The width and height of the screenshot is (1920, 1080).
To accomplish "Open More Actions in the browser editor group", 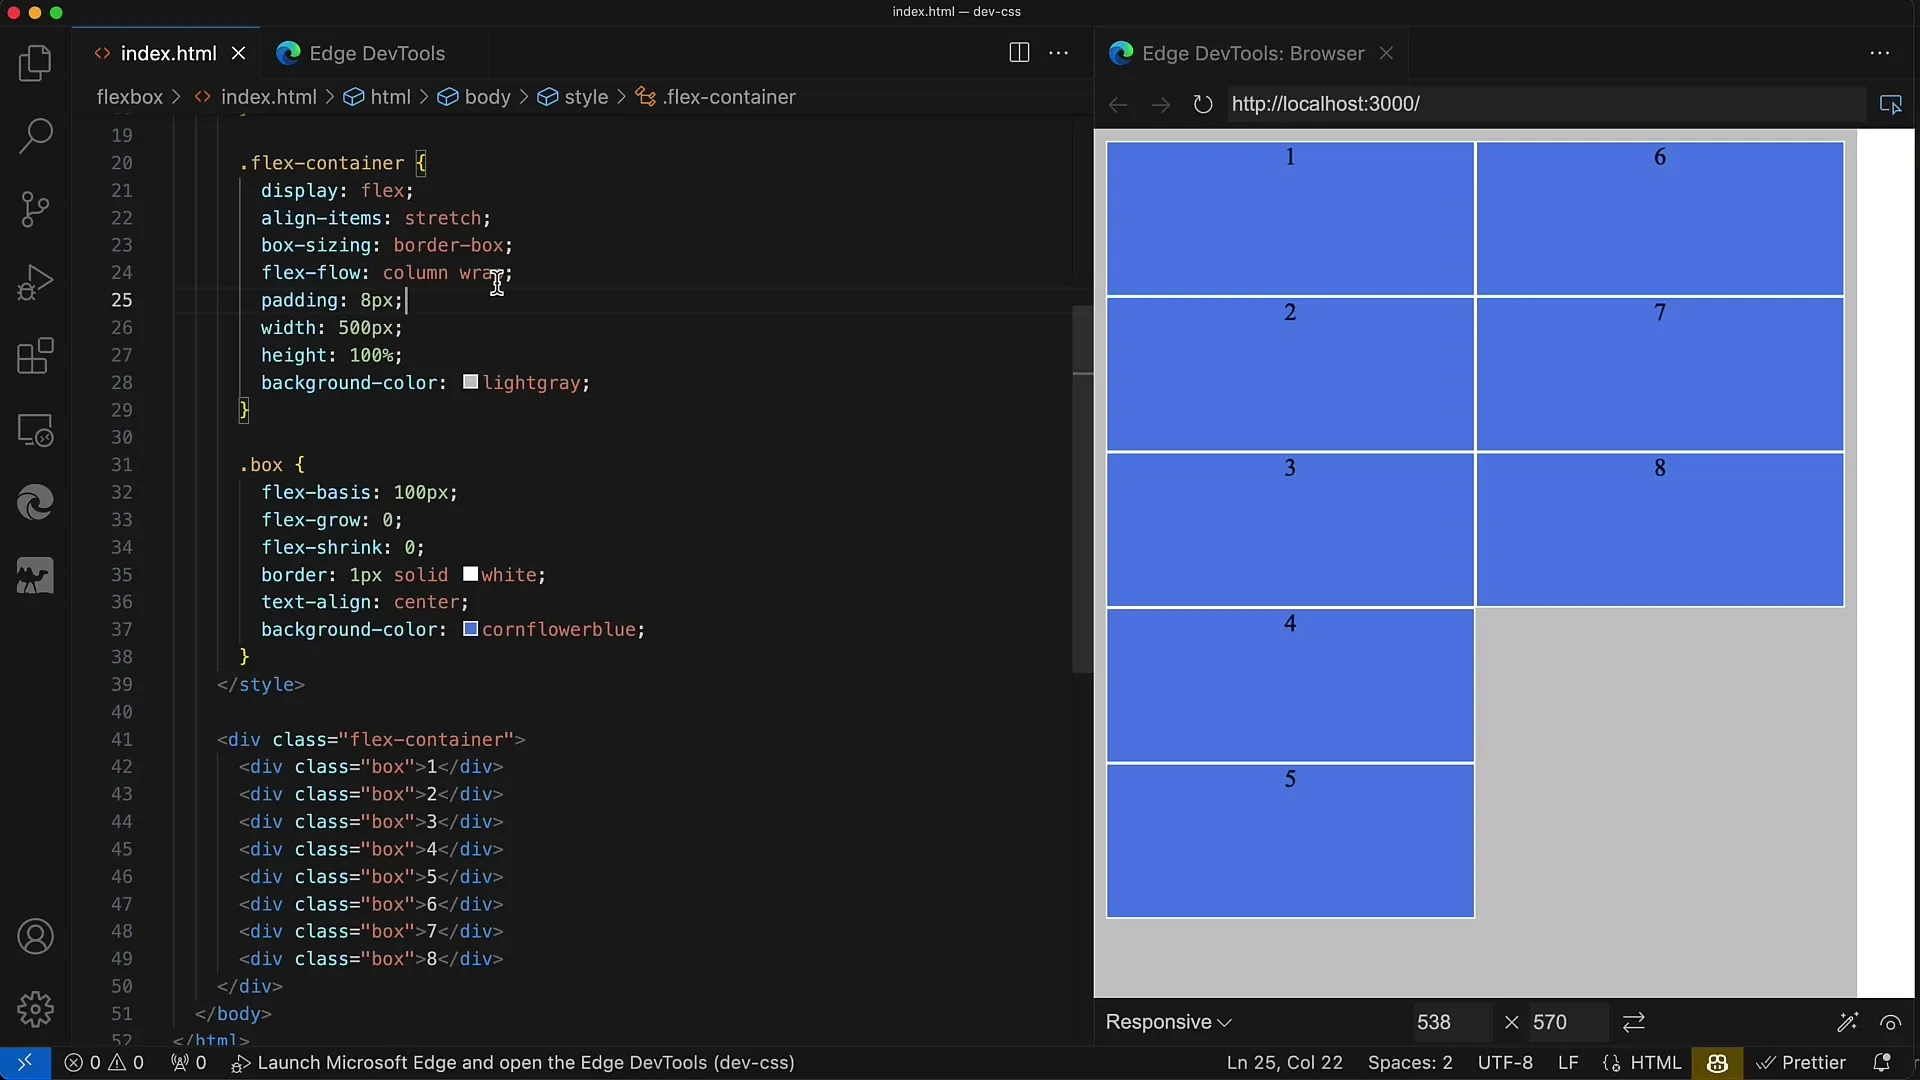I will click(x=1880, y=53).
